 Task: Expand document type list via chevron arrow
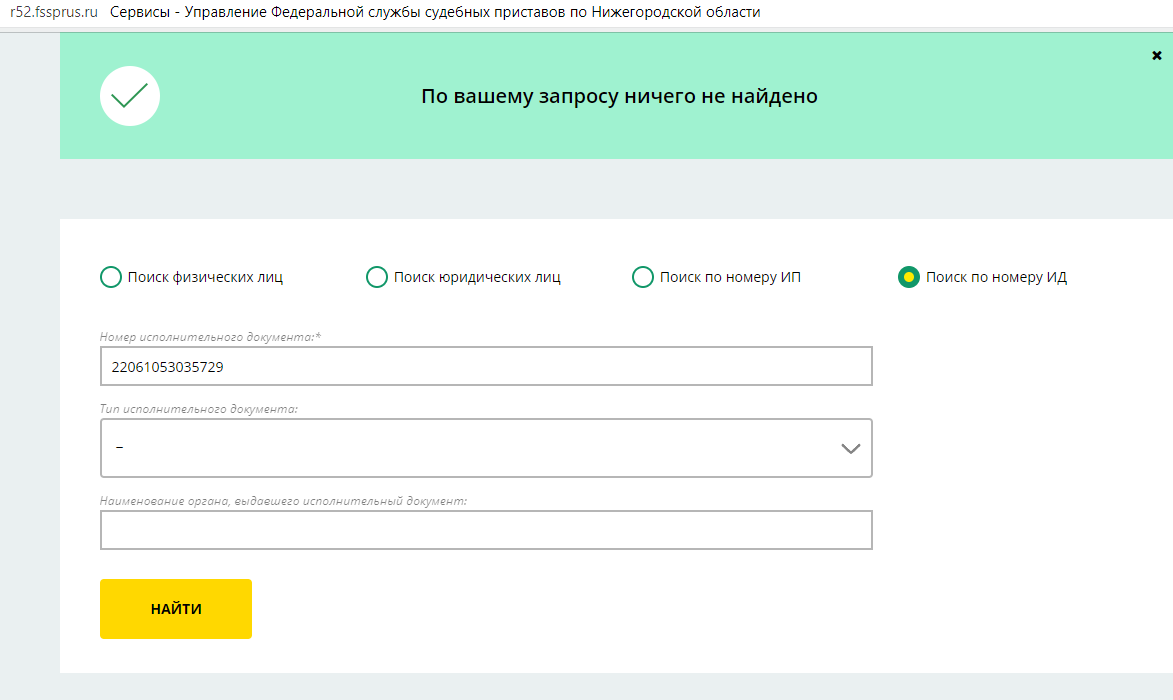click(851, 449)
